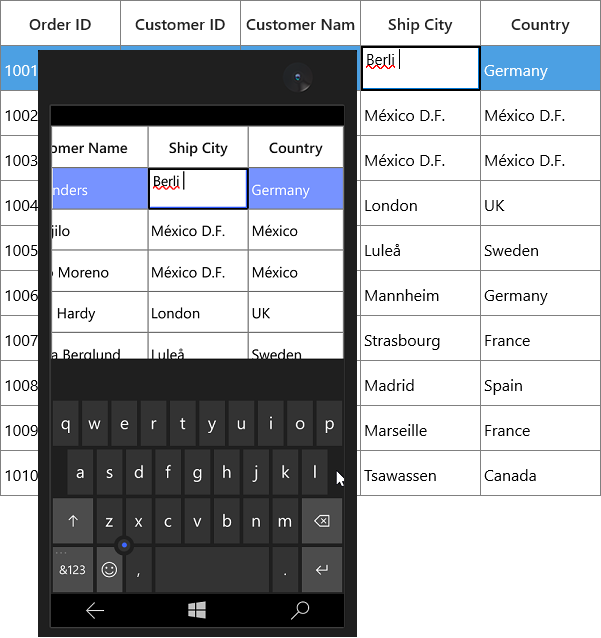
Task: Tap the 'k' key on keyboard
Action: tap(285, 472)
